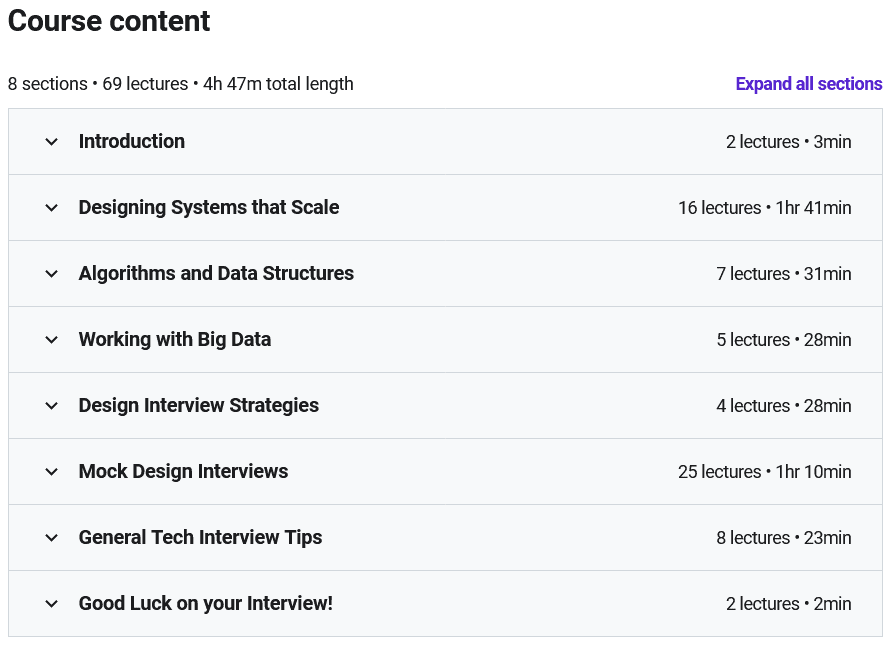Click the 7 lectures • 31min label

pos(783,274)
